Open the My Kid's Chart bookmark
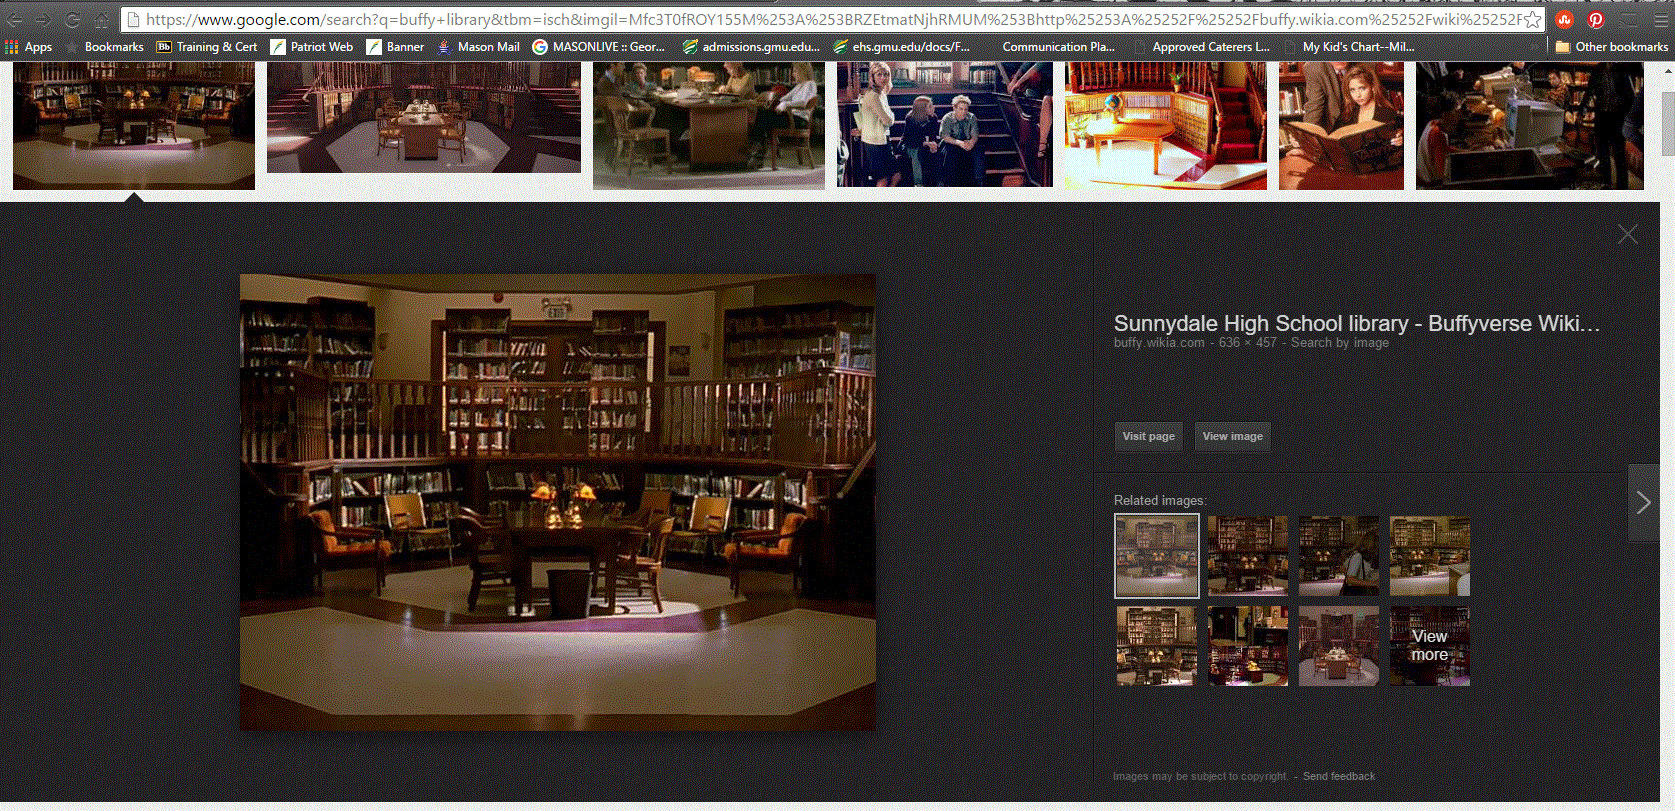This screenshot has height=811, width=1675. click(1349, 47)
